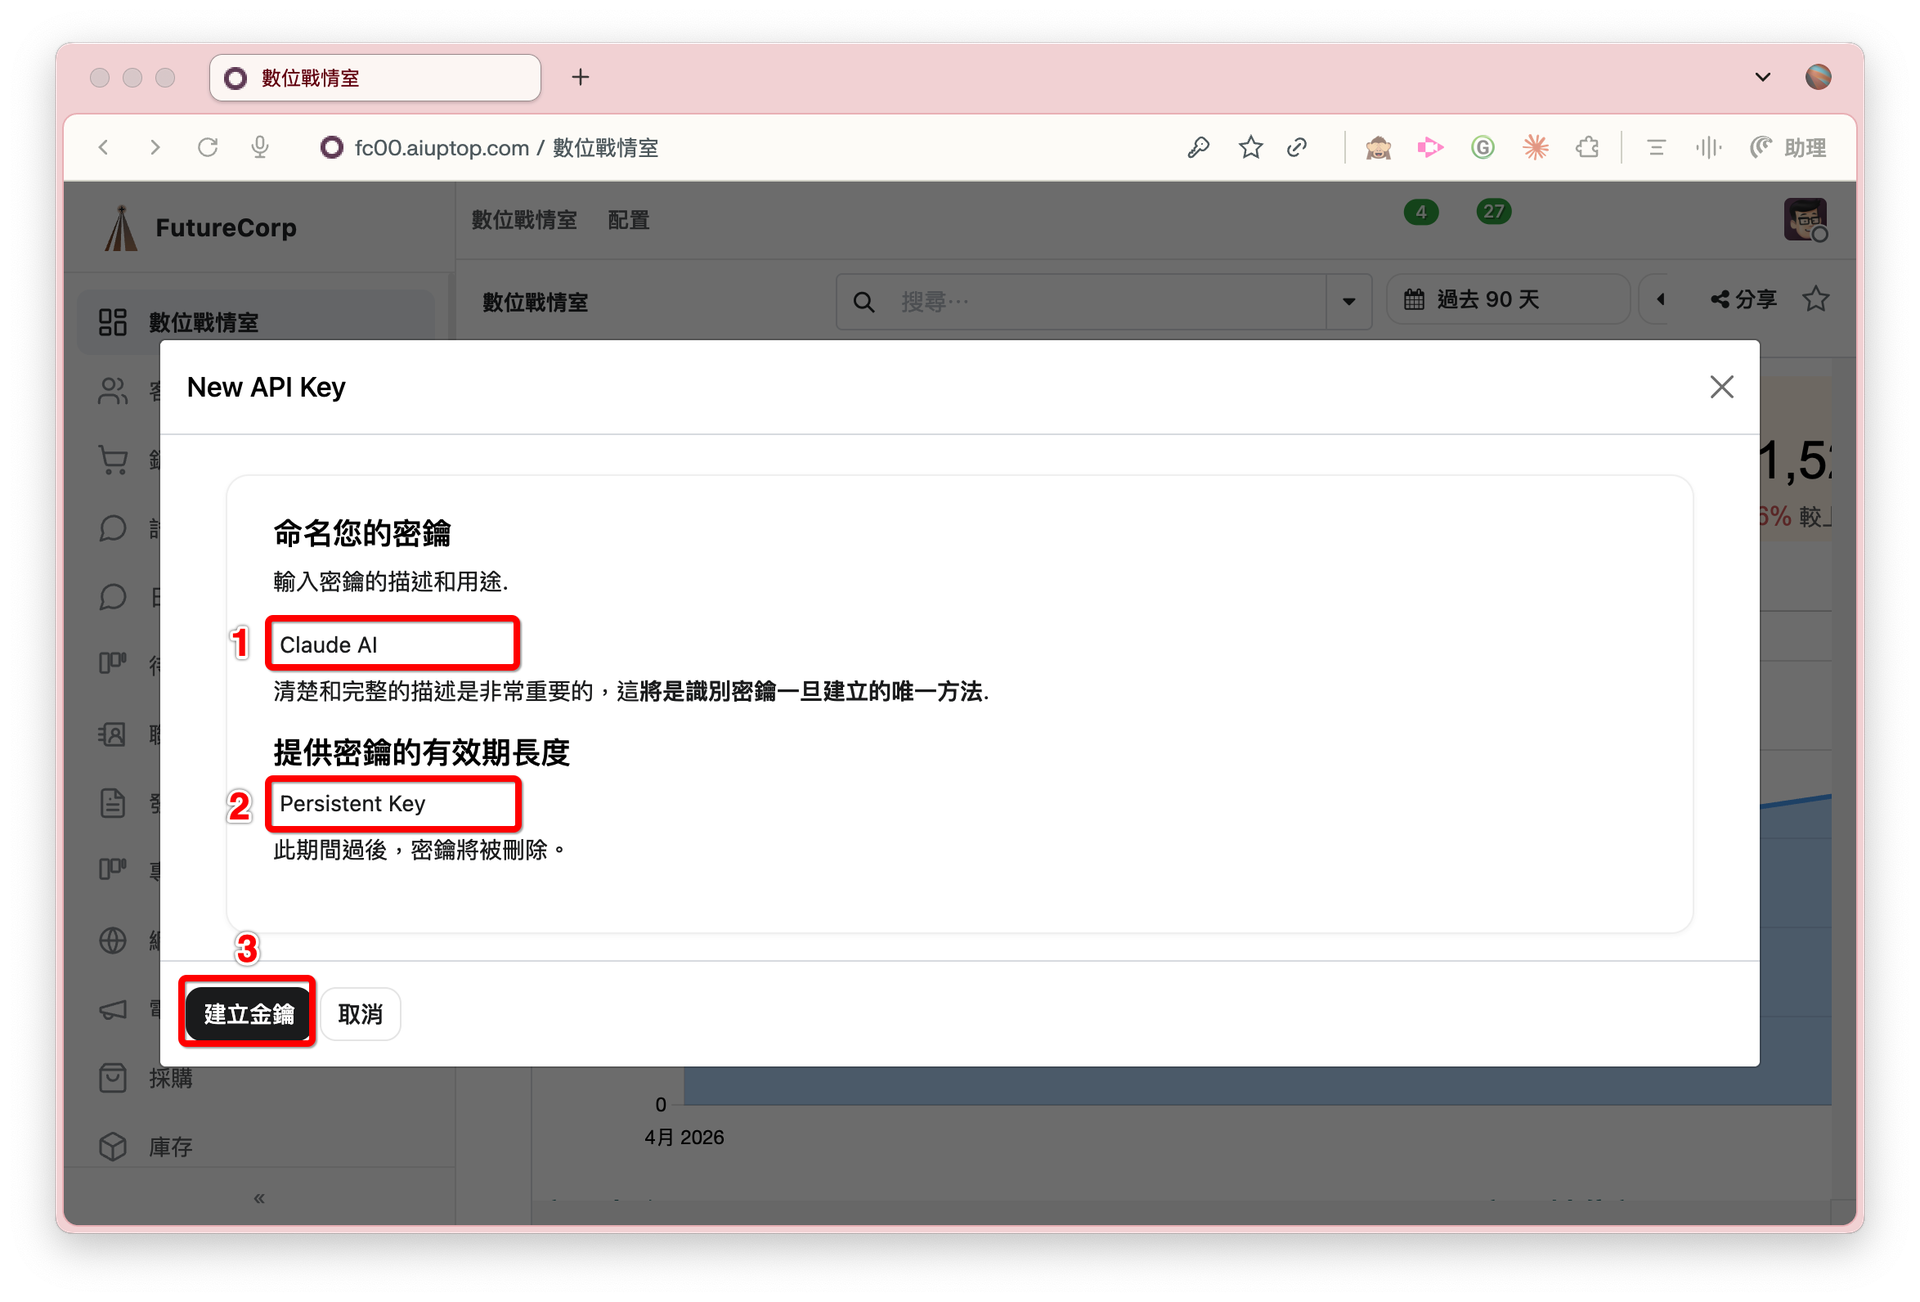Viewport: 1920px width, 1302px height.
Task: Open 數位戰情室 in the sidebar
Action: tap(256, 322)
